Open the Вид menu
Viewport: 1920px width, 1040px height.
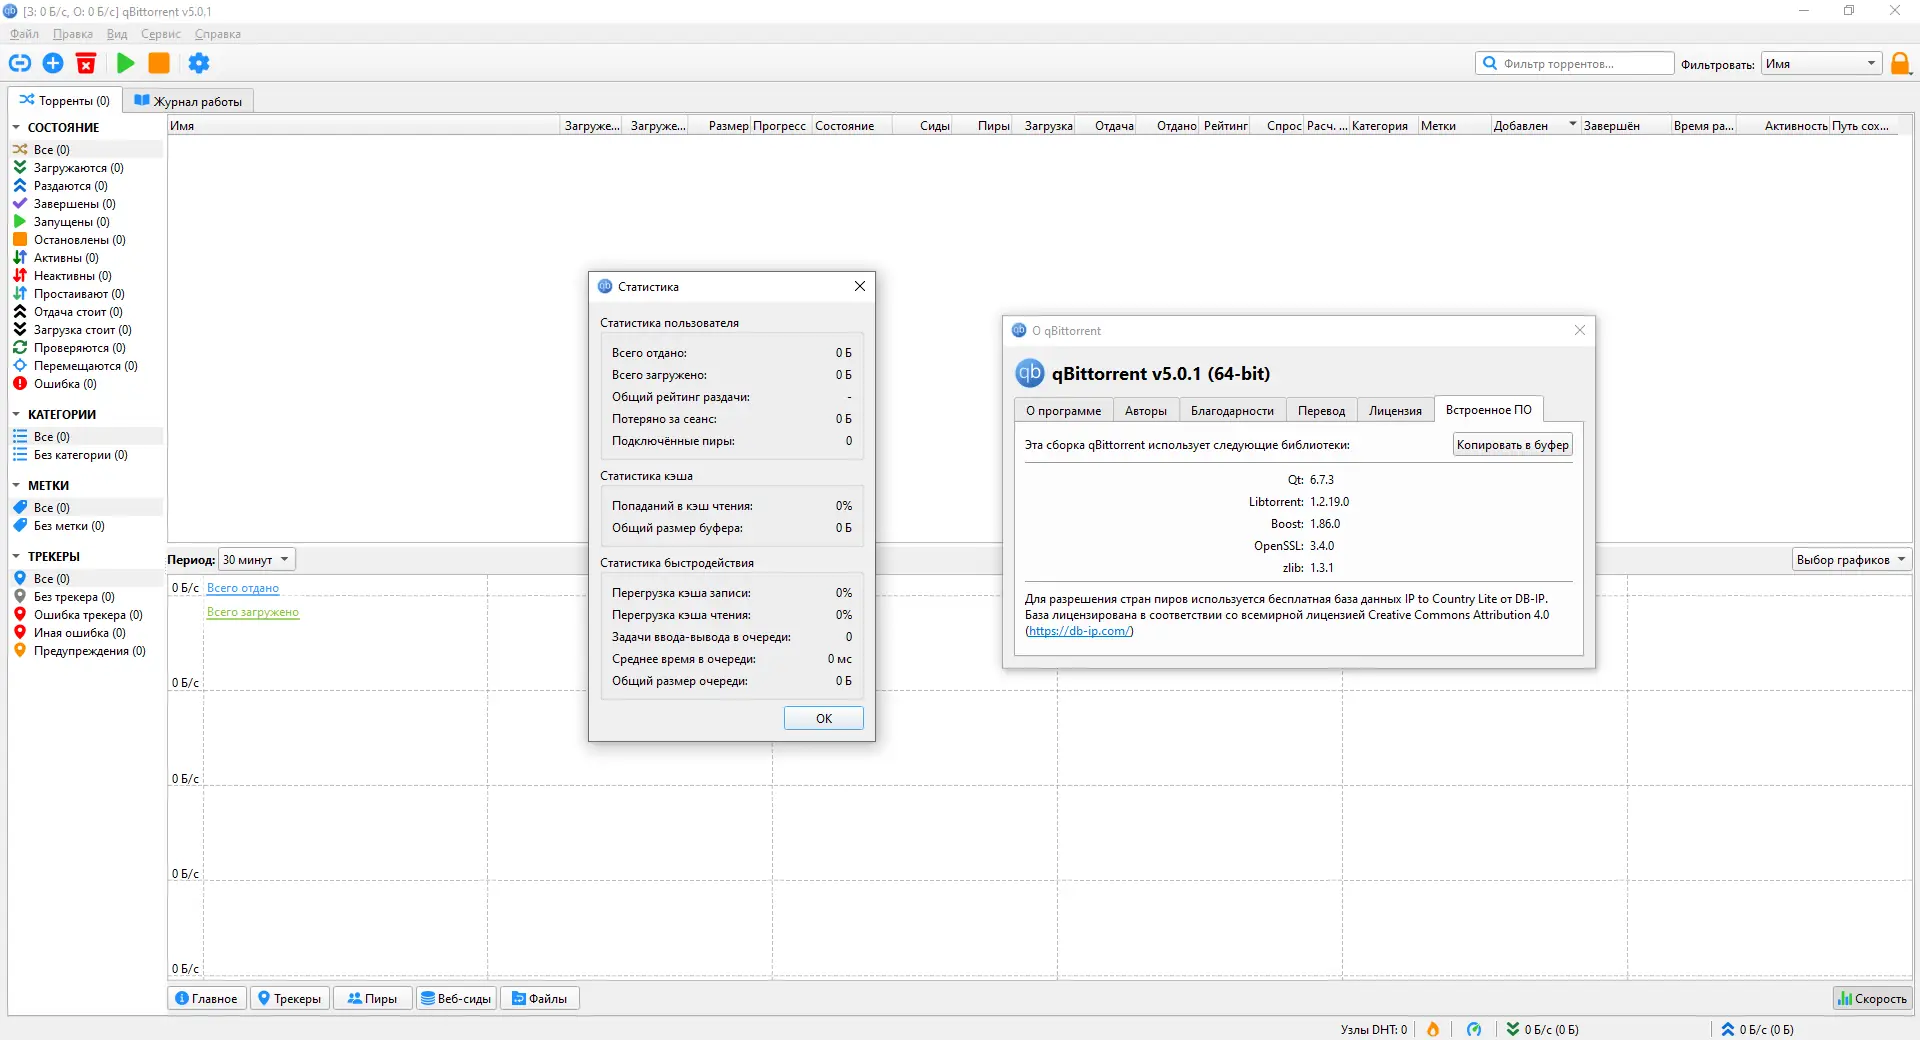(x=117, y=34)
